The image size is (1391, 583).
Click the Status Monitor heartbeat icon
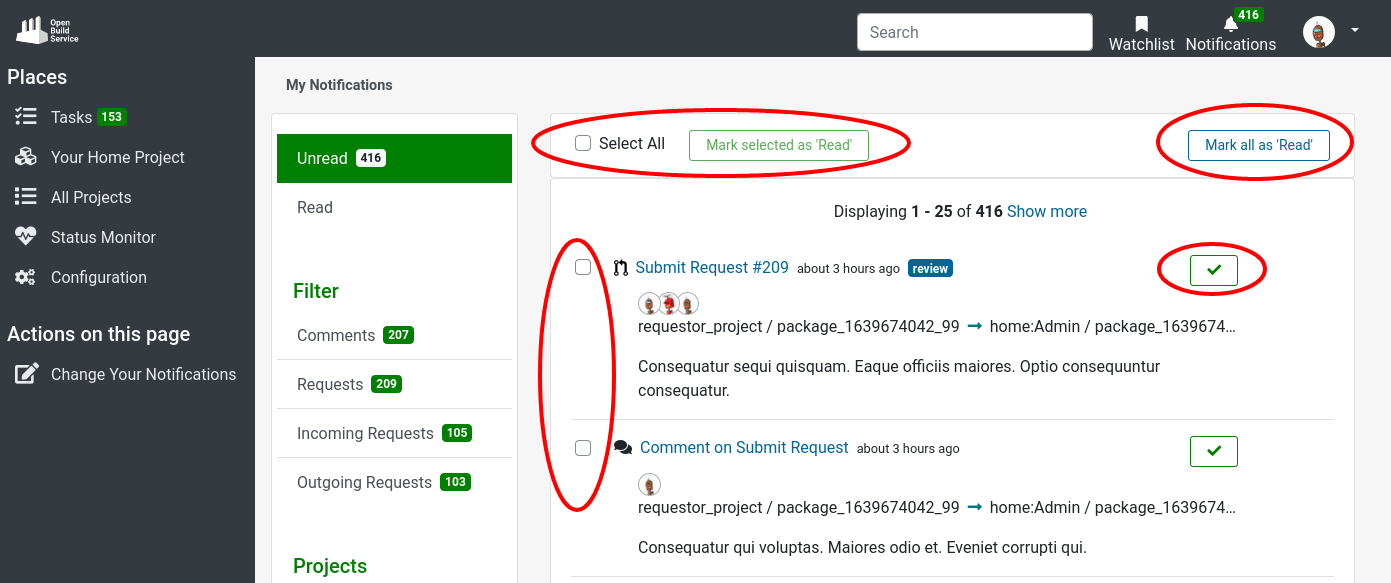coord(26,237)
